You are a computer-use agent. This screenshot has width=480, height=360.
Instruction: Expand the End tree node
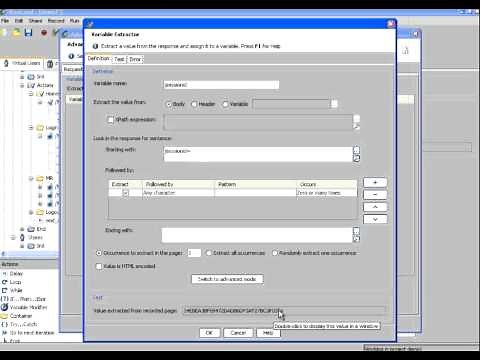(x=22, y=229)
